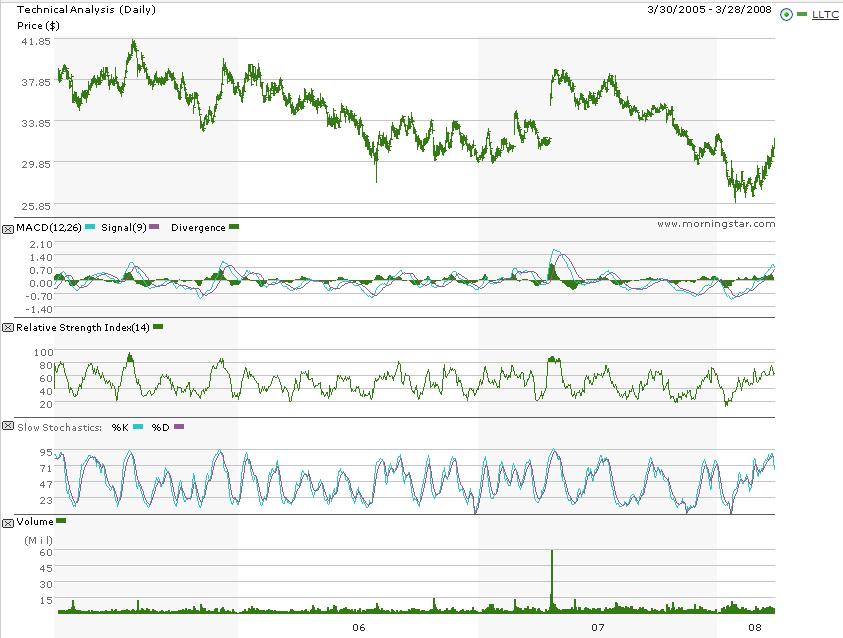Click the %D legend label
843x638 pixels.
[x=160, y=427]
